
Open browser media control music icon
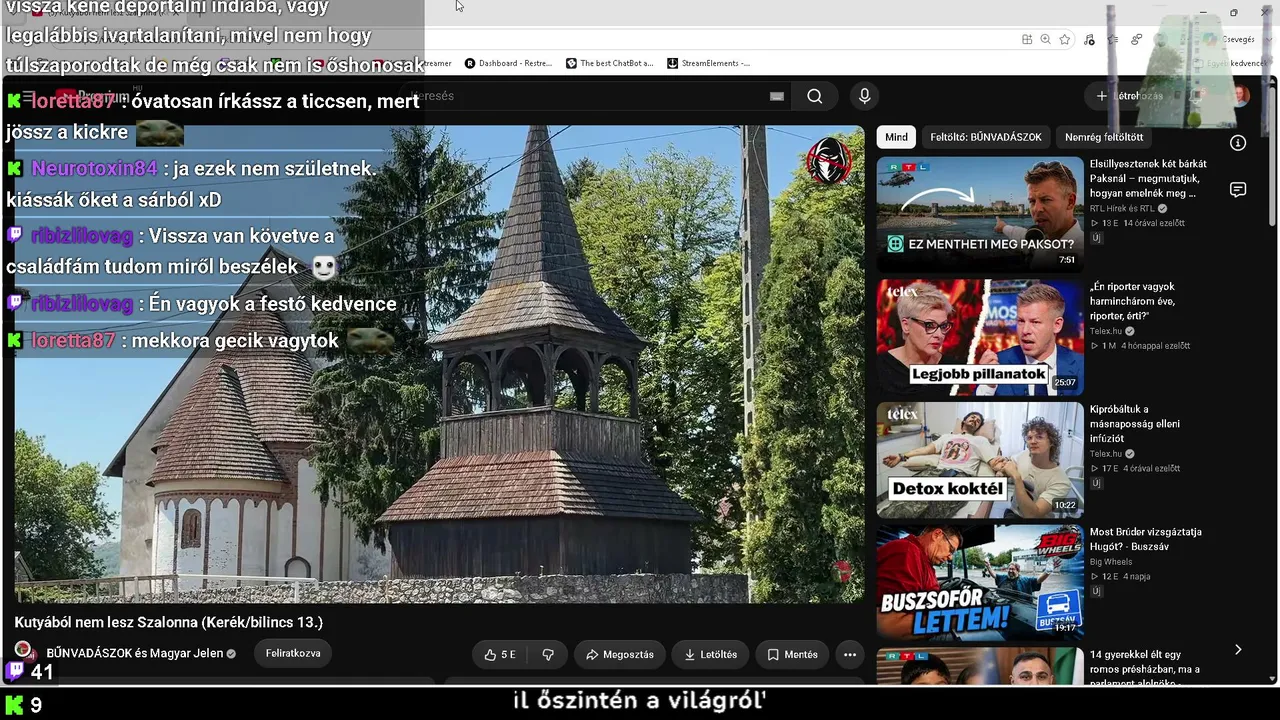[x=1089, y=39]
